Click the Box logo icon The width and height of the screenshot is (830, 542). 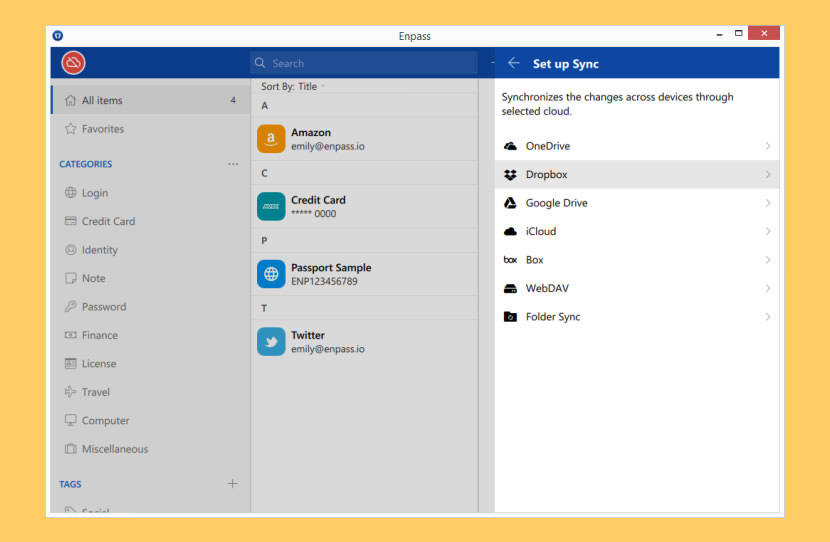510,260
